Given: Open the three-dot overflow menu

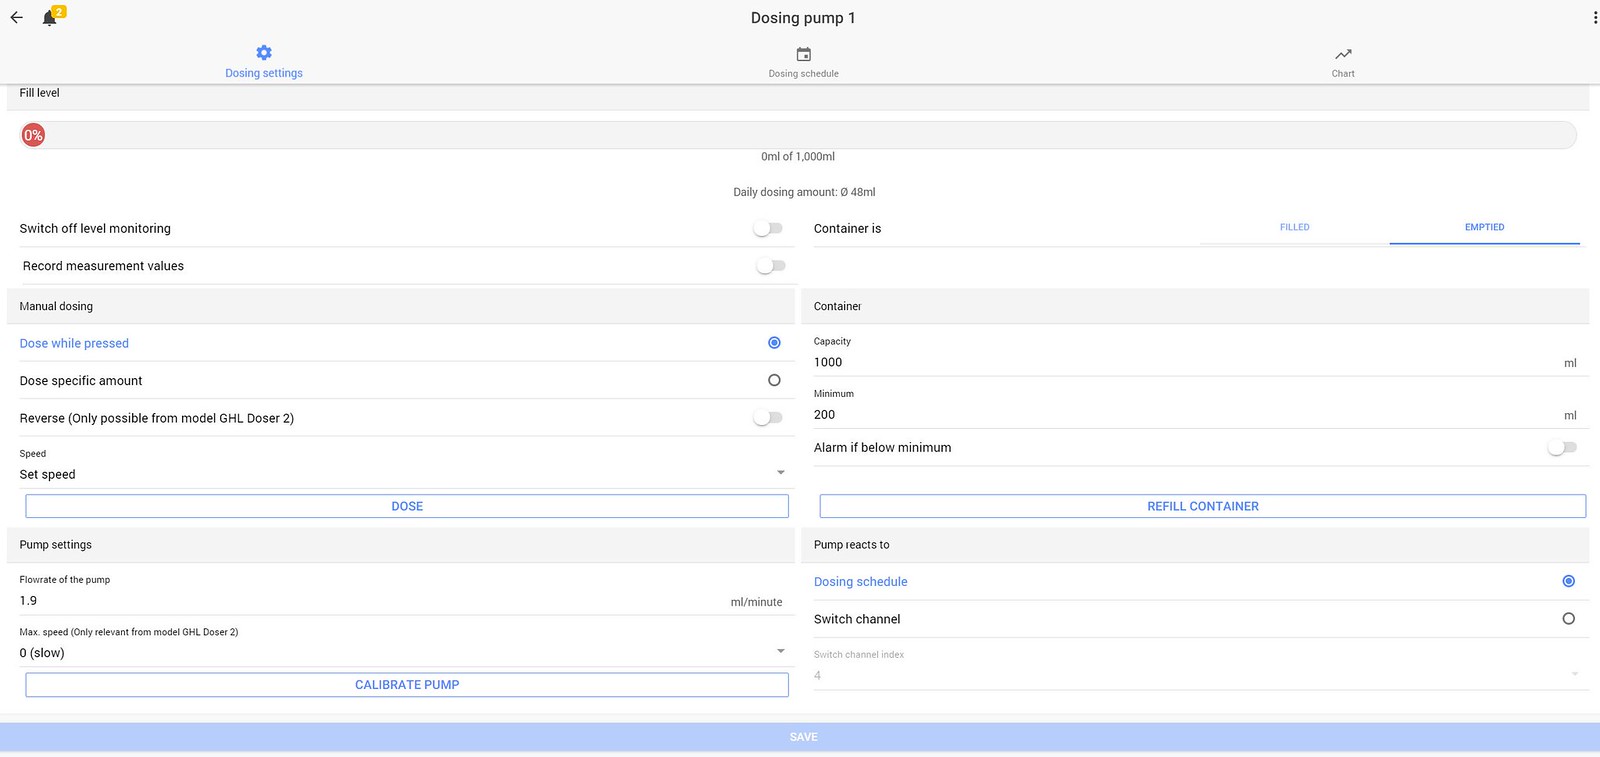Looking at the screenshot, I should coord(1595,18).
